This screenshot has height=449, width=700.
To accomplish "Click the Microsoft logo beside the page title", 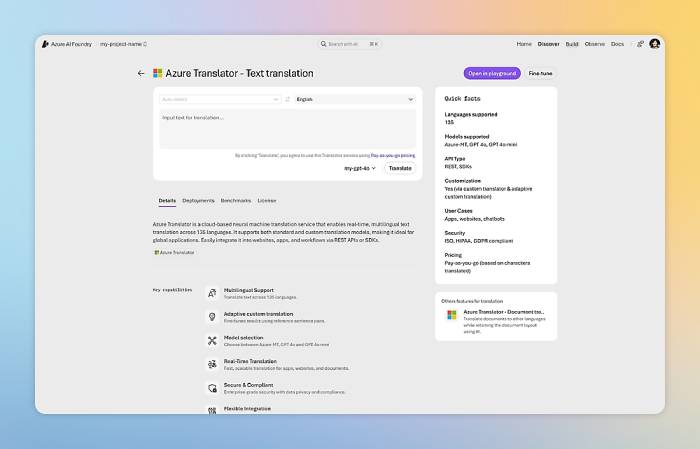I will [158, 73].
